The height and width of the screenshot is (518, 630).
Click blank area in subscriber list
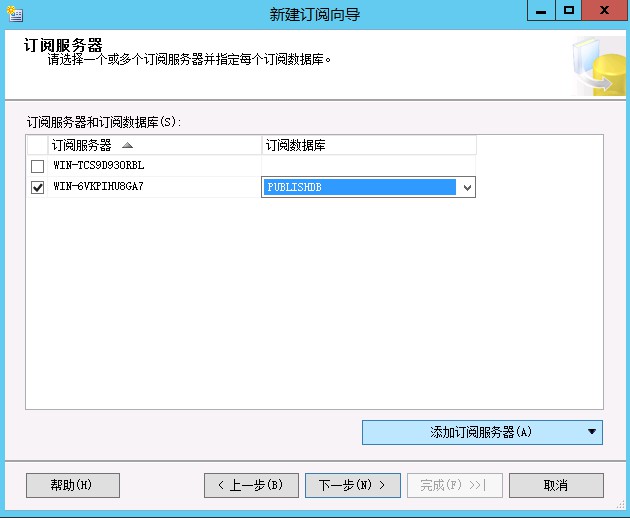314,300
